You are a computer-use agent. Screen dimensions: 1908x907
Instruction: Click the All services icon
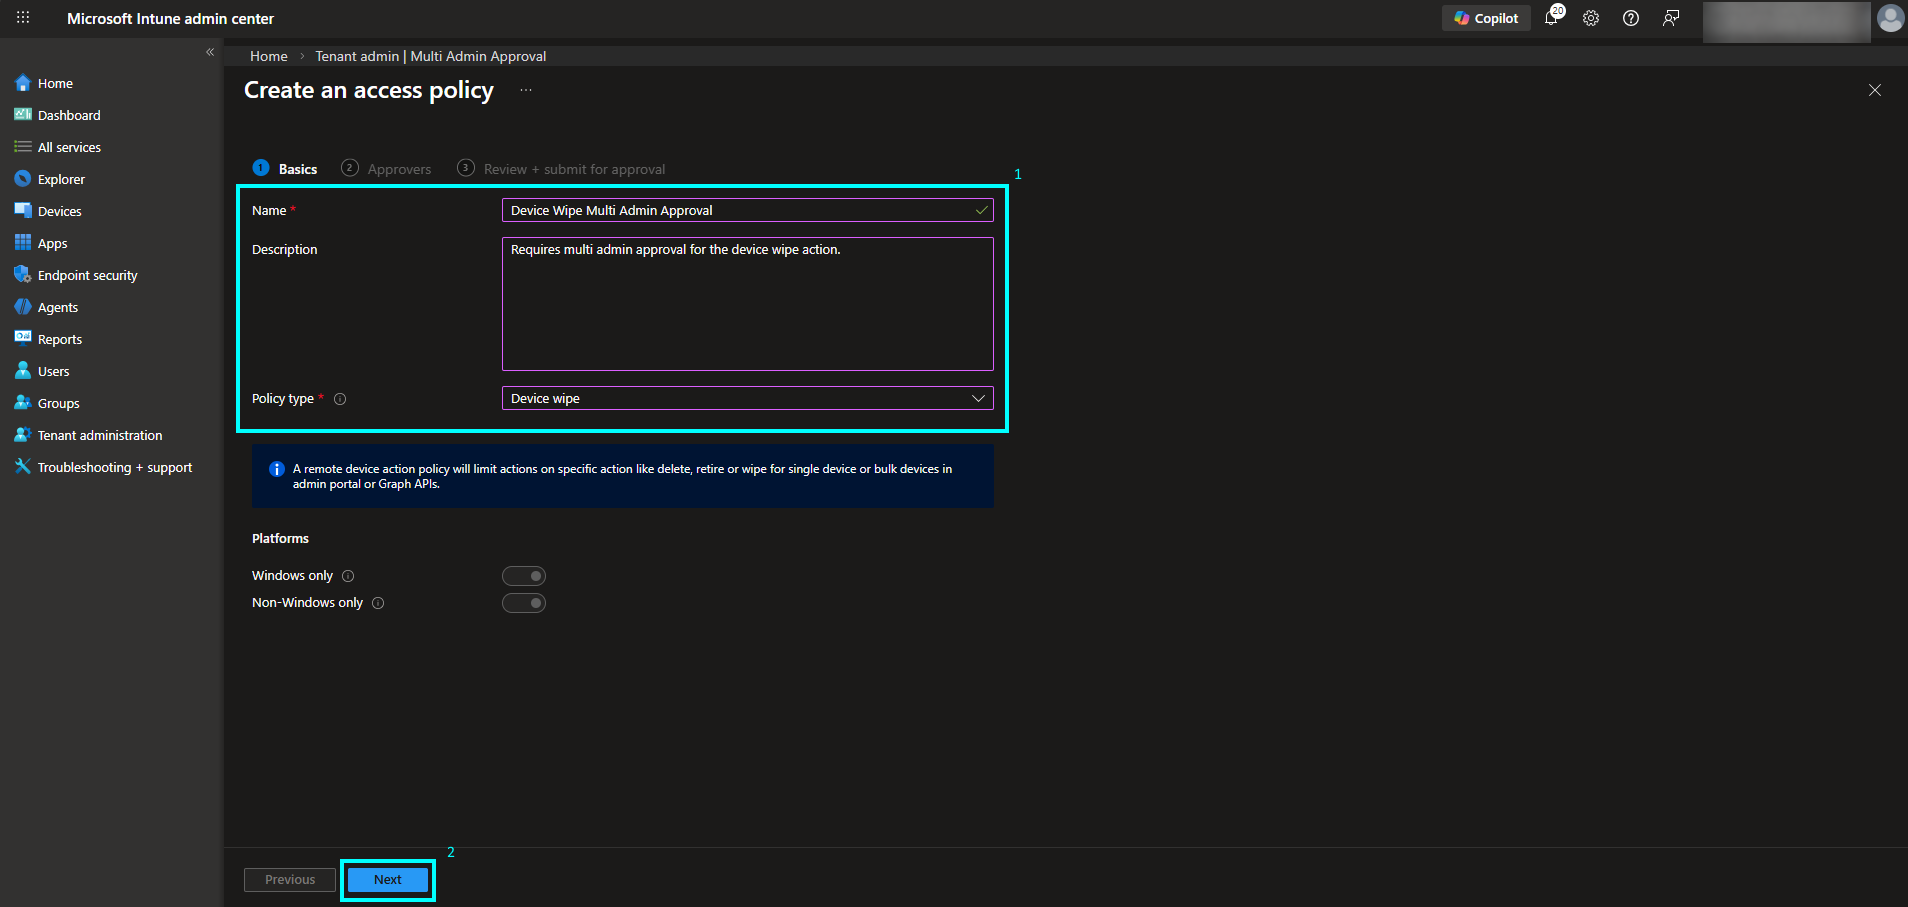click(x=23, y=147)
